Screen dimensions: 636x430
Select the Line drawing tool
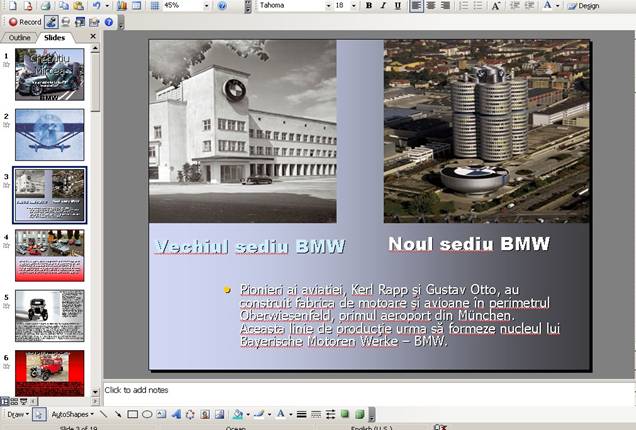coord(104,413)
